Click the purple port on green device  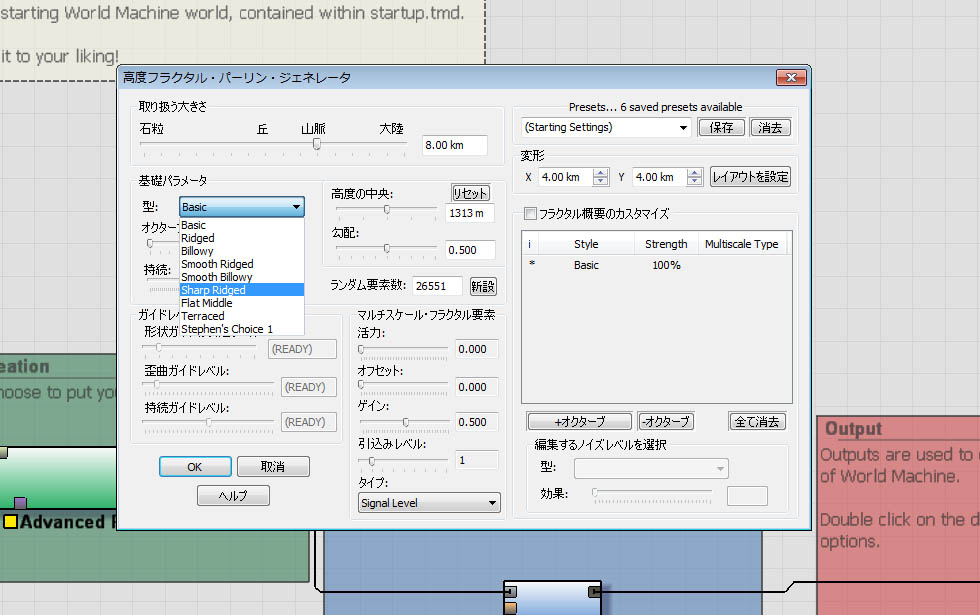(21, 502)
